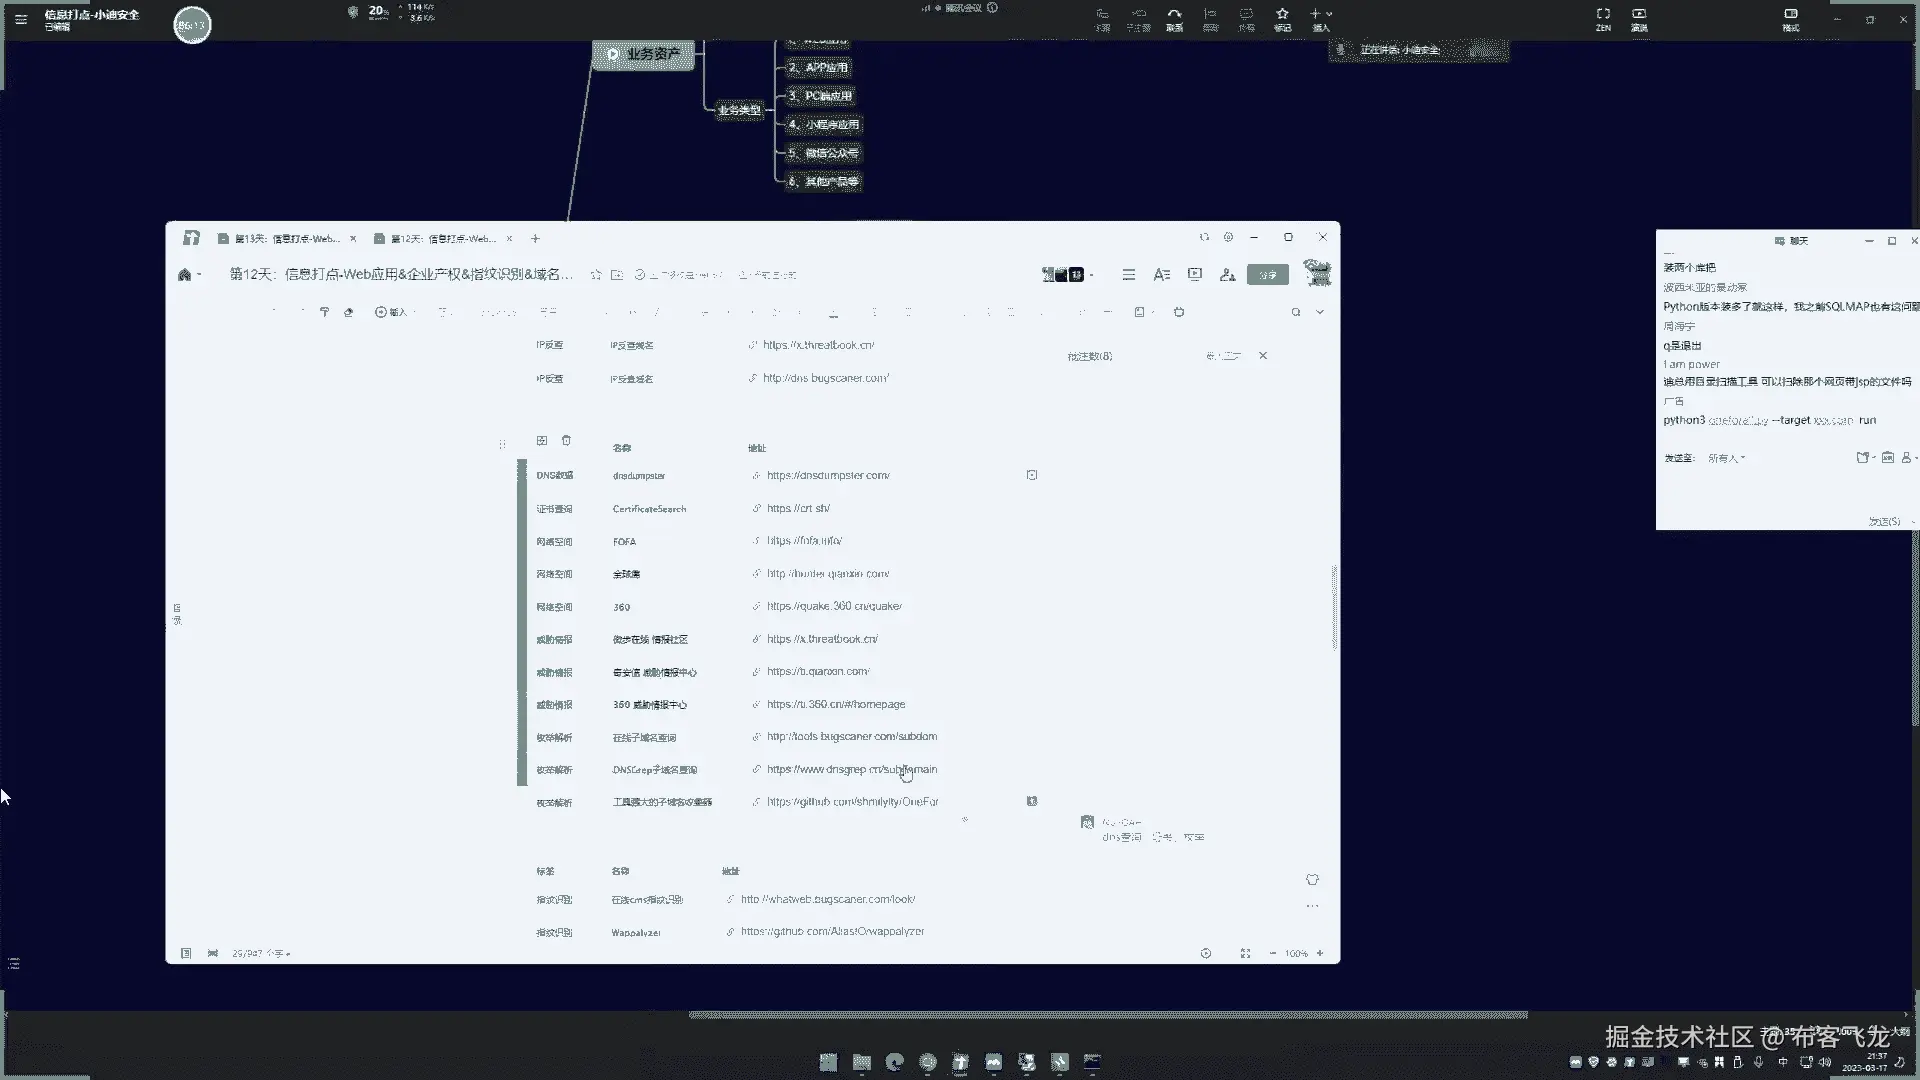1920x1080 pixels.
Task: Expand the toolbar collapse chevron beside search
Action: click(1320, 312)
